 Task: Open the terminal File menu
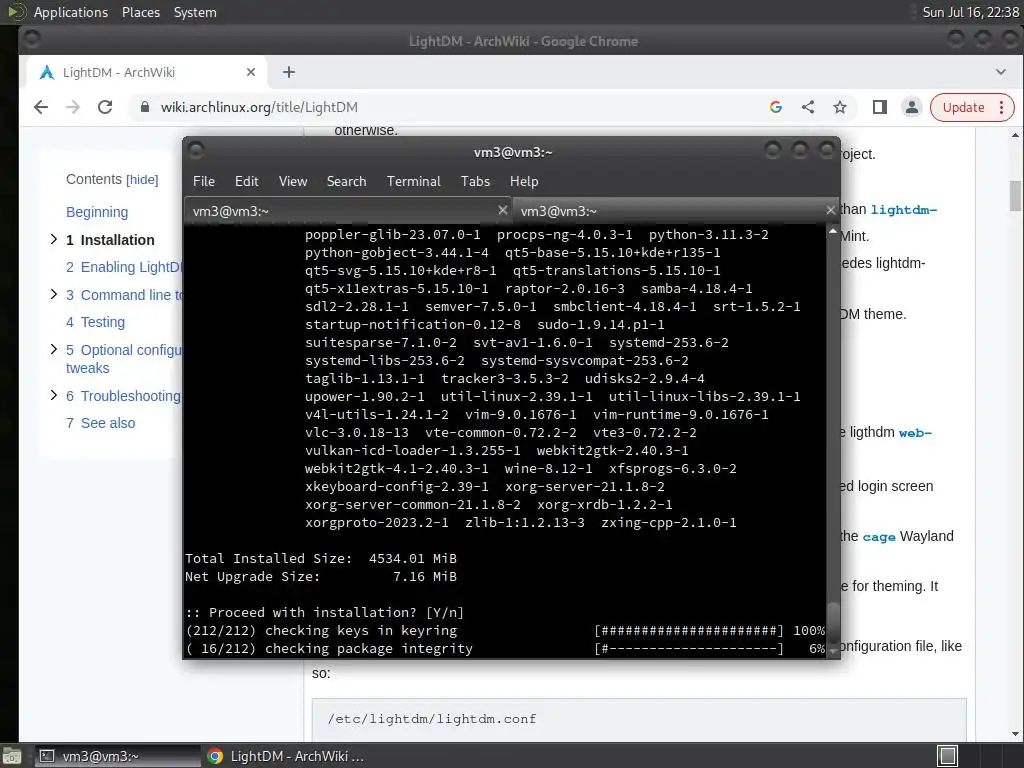[x=204, y=182]
